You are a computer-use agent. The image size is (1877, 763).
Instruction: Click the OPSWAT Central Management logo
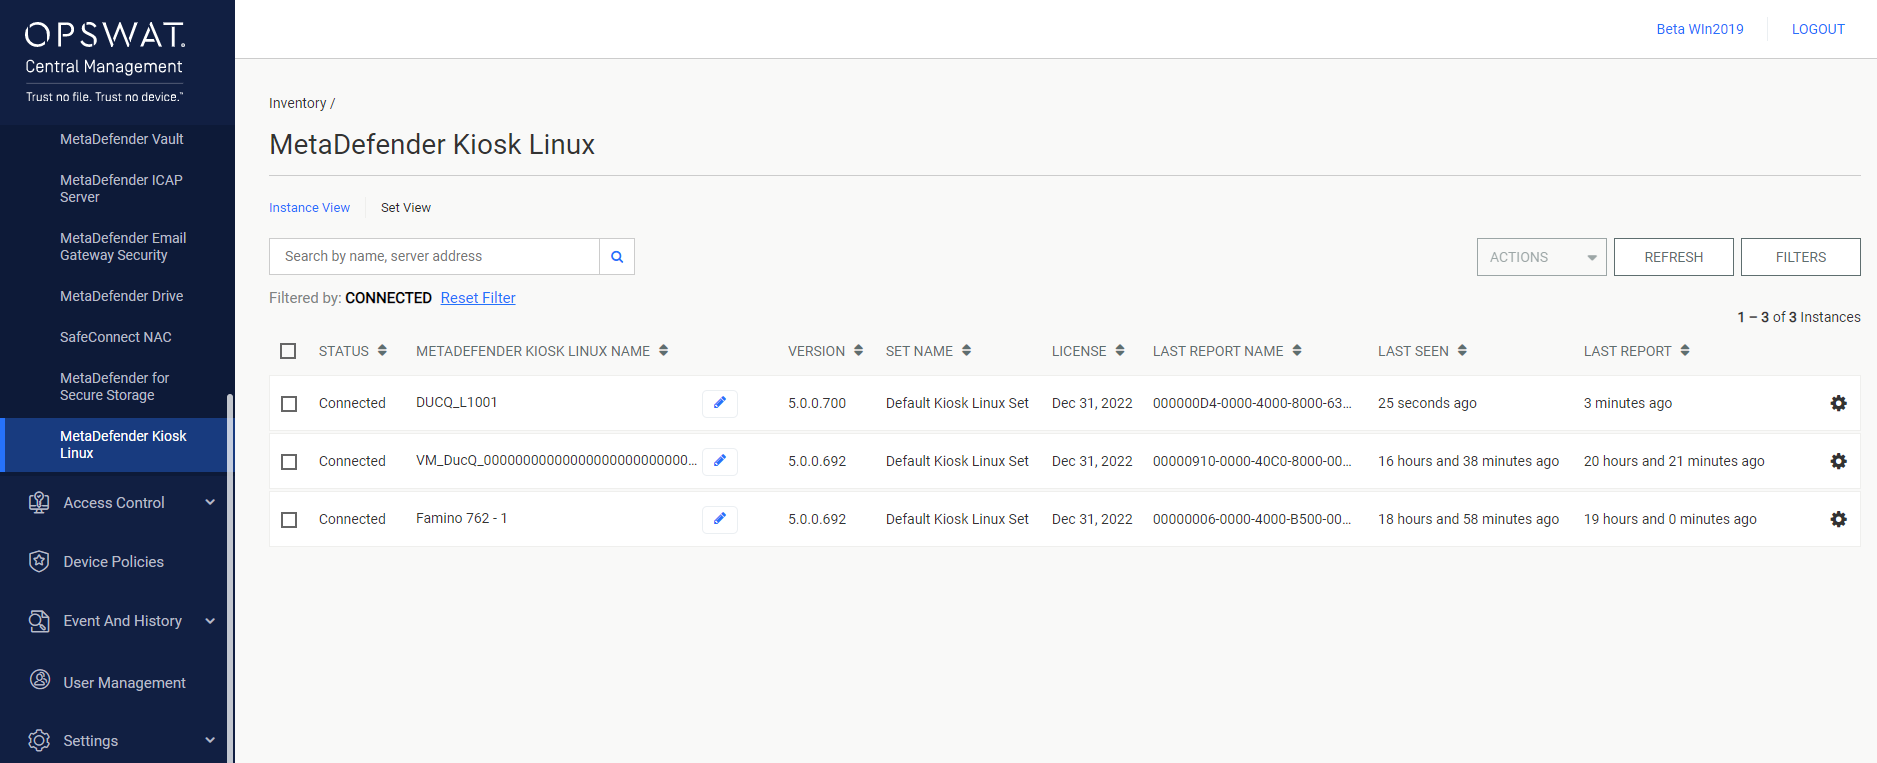[x=105, y=62]
